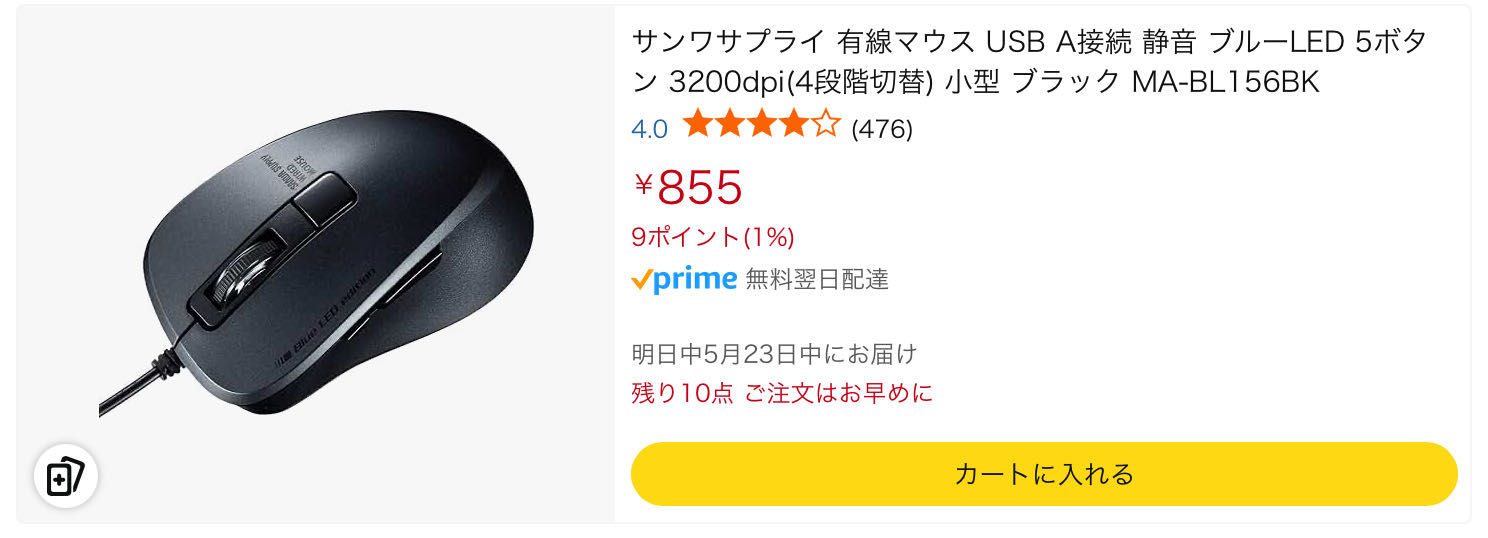Click the scroll wheel in the mouse photo
1488x538 pixels.
(x=240, y=270)
